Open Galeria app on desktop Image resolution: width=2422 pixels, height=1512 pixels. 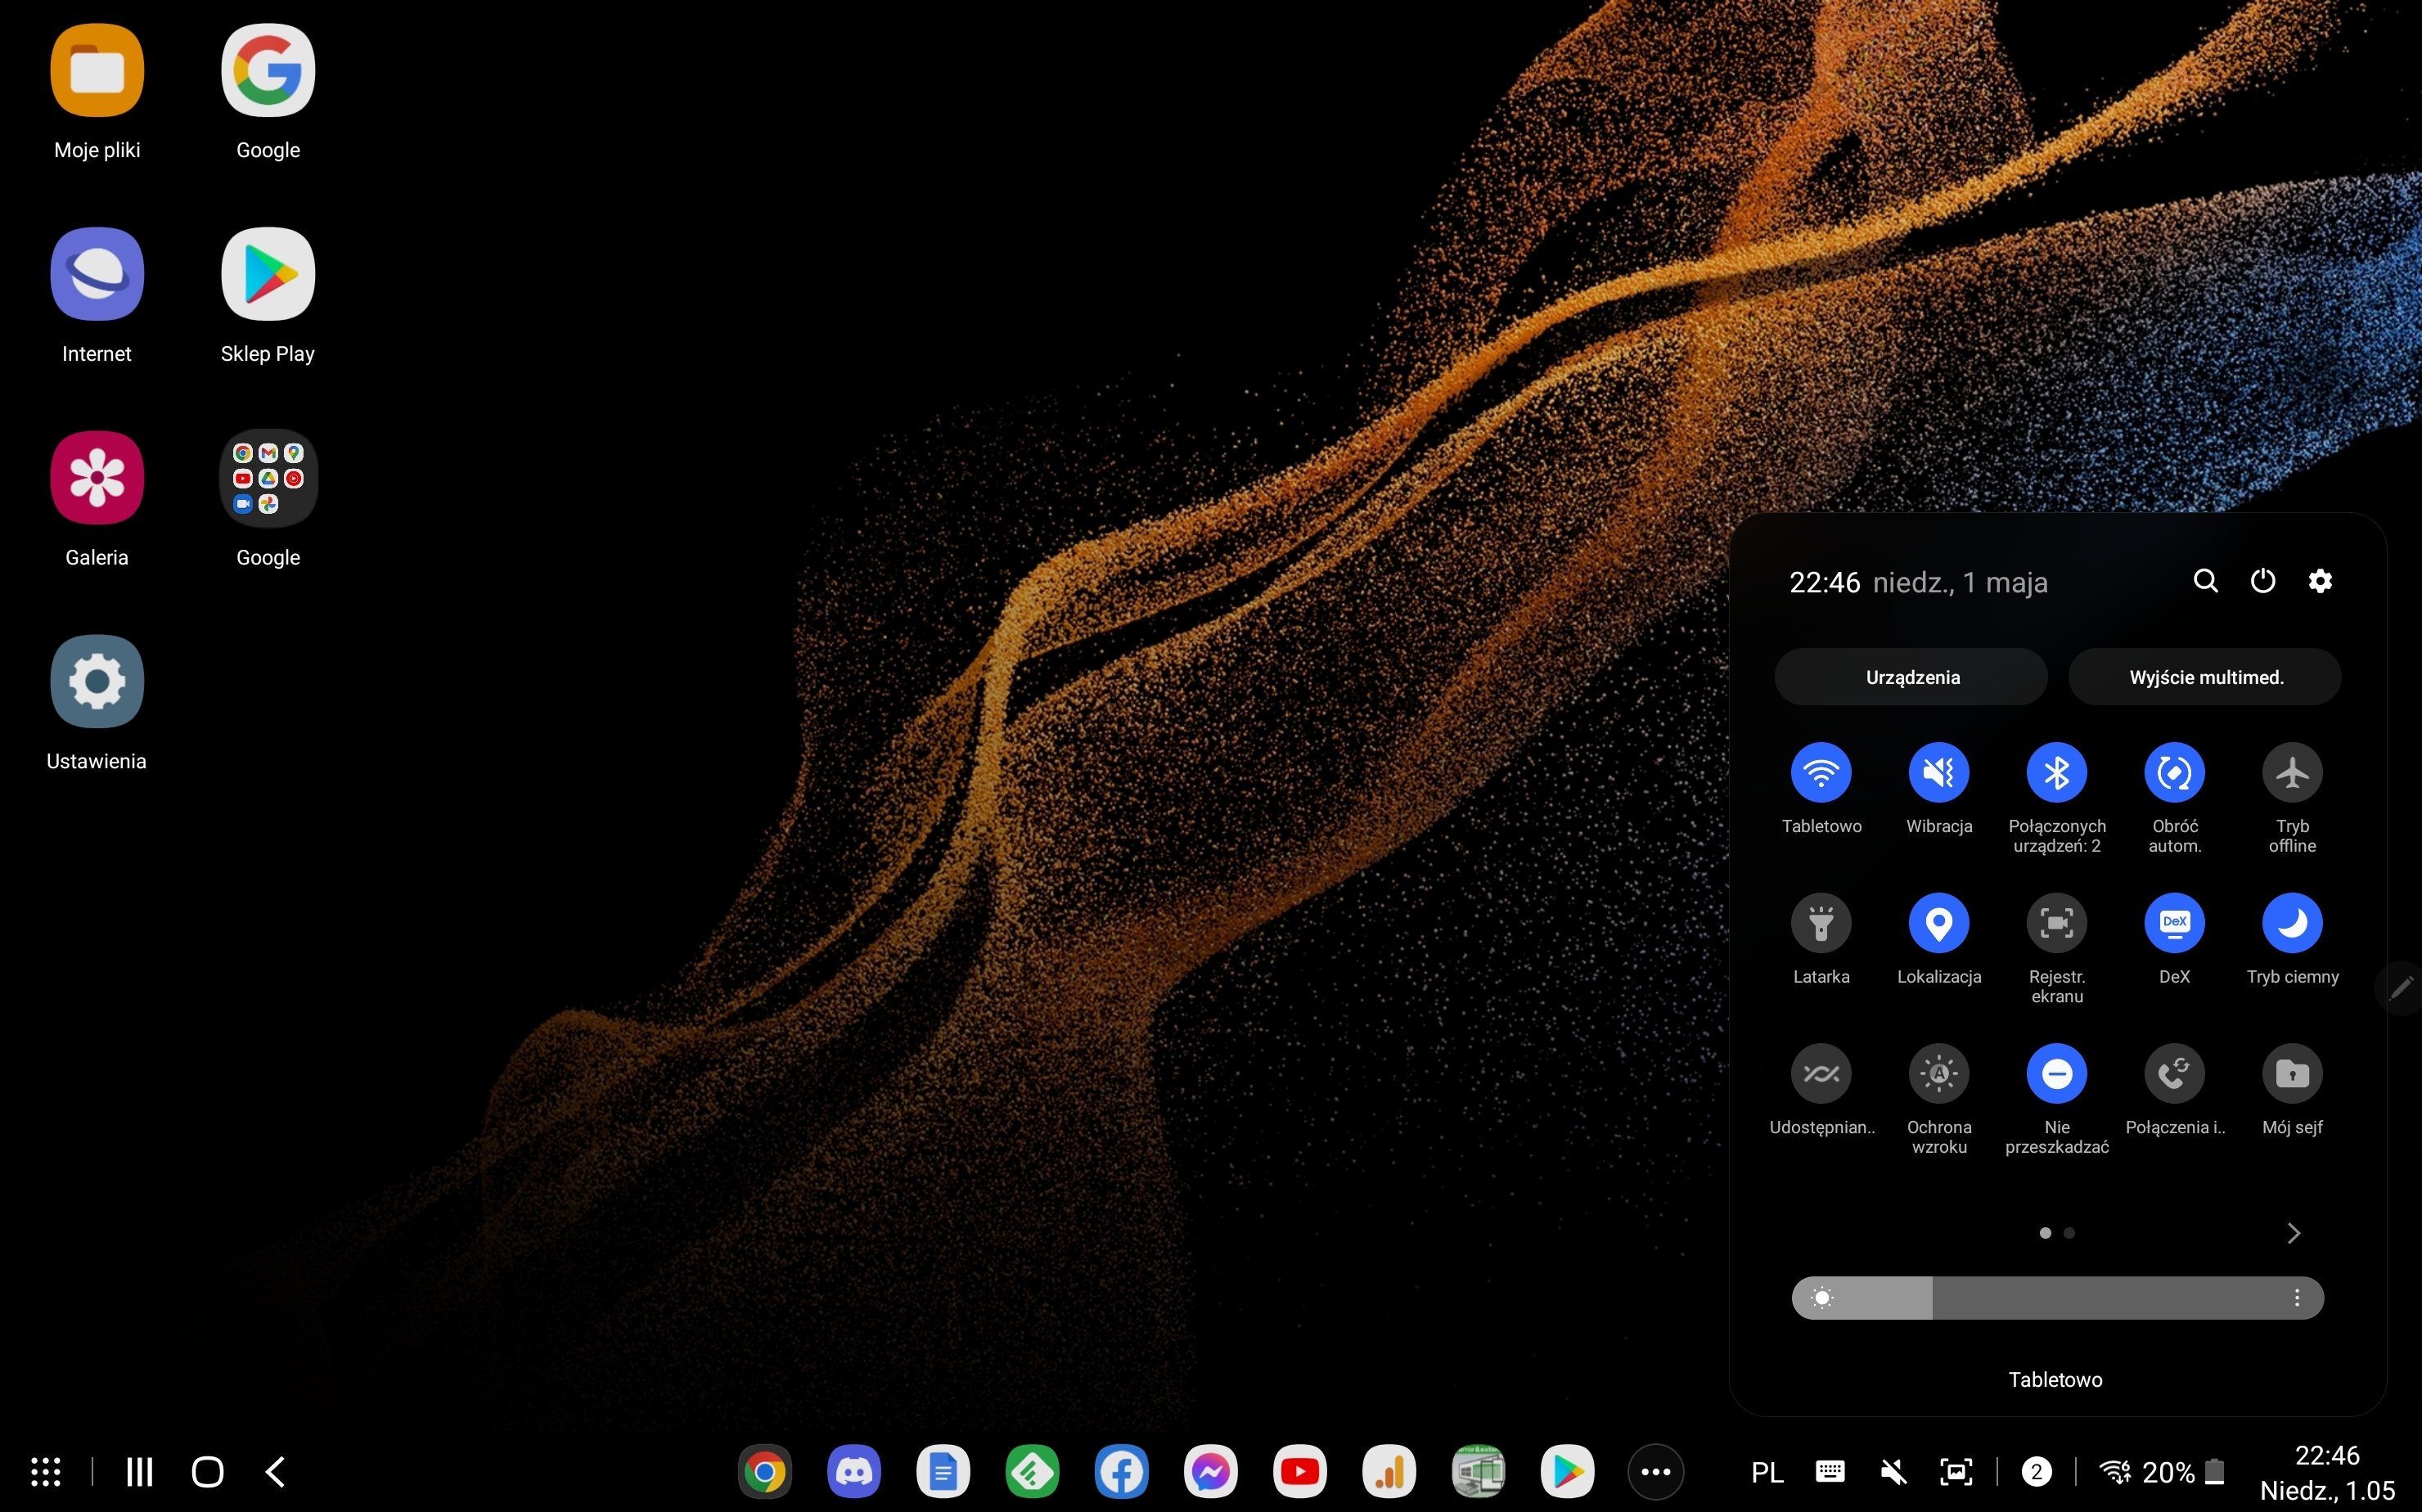97,478
